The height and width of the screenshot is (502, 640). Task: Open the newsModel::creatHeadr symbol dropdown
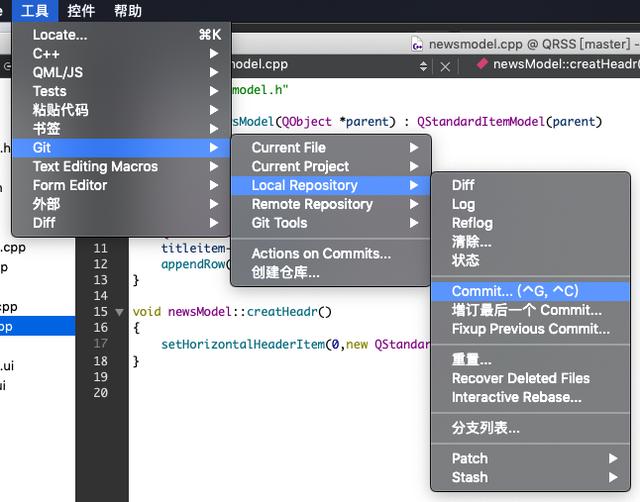[567, 64]
